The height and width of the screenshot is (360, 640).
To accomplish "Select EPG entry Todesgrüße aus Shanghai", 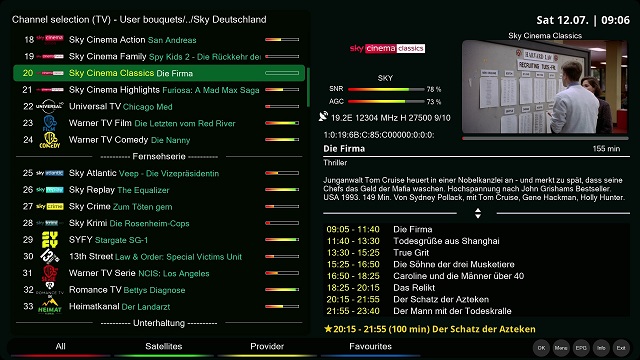I will 476,241.
